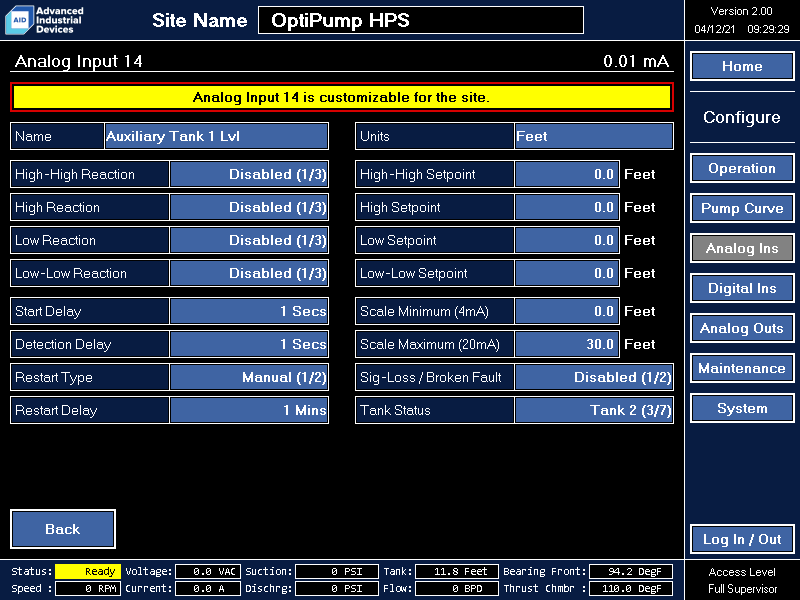Click the Advanced Industrial Devices logo

click(x=44, y=20)
